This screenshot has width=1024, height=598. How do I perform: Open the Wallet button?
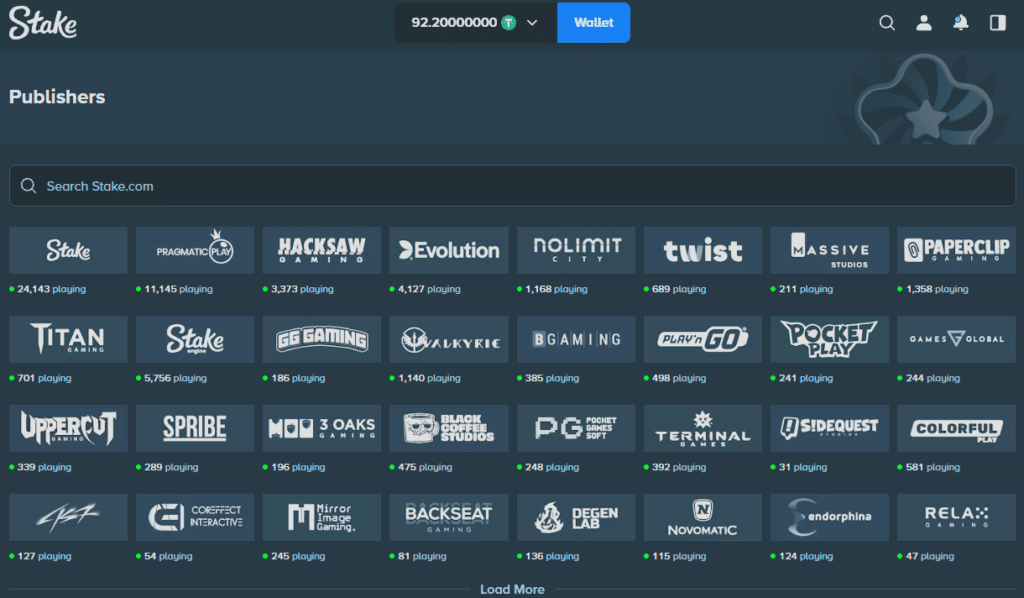(x=594, y=23)
